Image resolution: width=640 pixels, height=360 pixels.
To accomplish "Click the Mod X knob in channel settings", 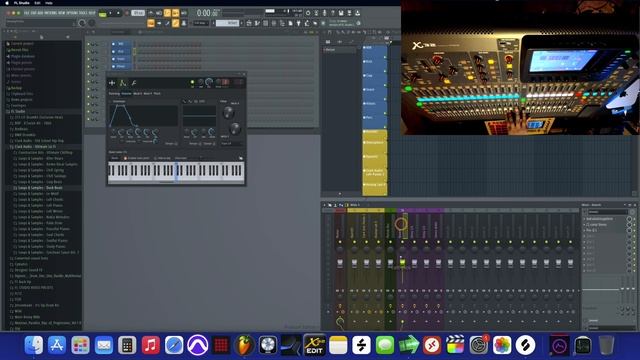I will (x=229, y=113).
